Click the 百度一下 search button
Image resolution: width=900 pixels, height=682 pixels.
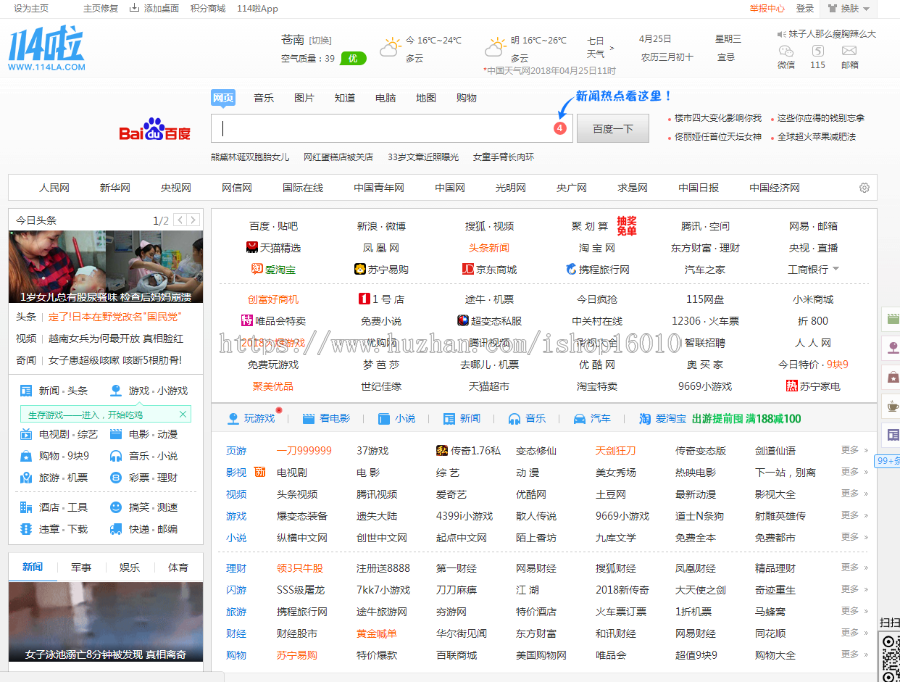pyautogui.click(x=612, y=129)
